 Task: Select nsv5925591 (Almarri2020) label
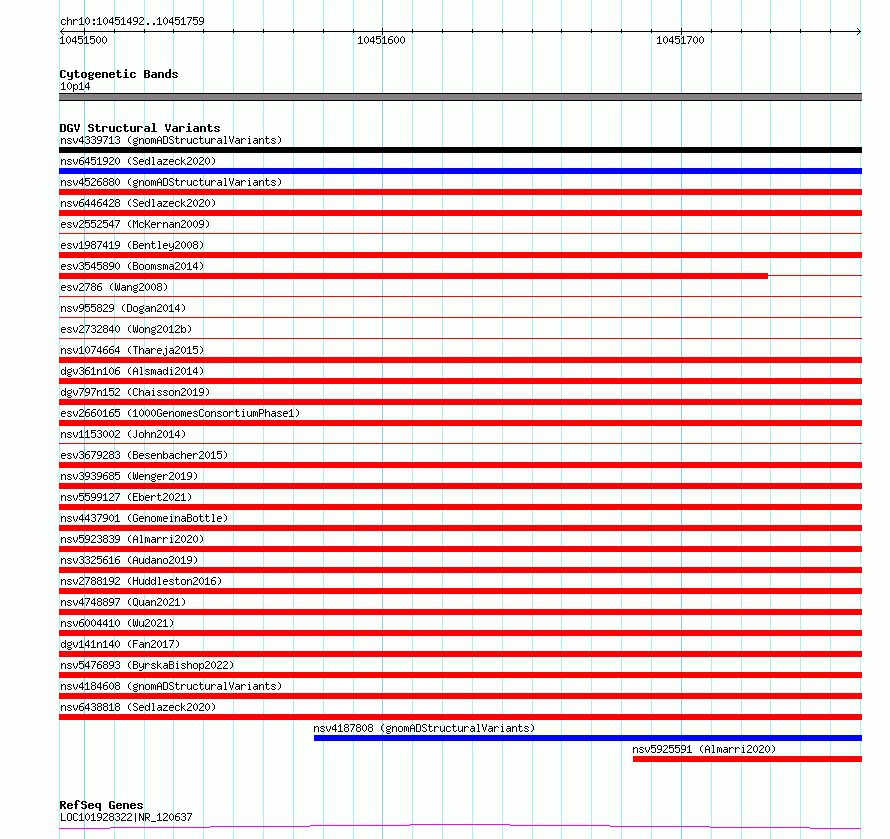click(x=704, y=749)
